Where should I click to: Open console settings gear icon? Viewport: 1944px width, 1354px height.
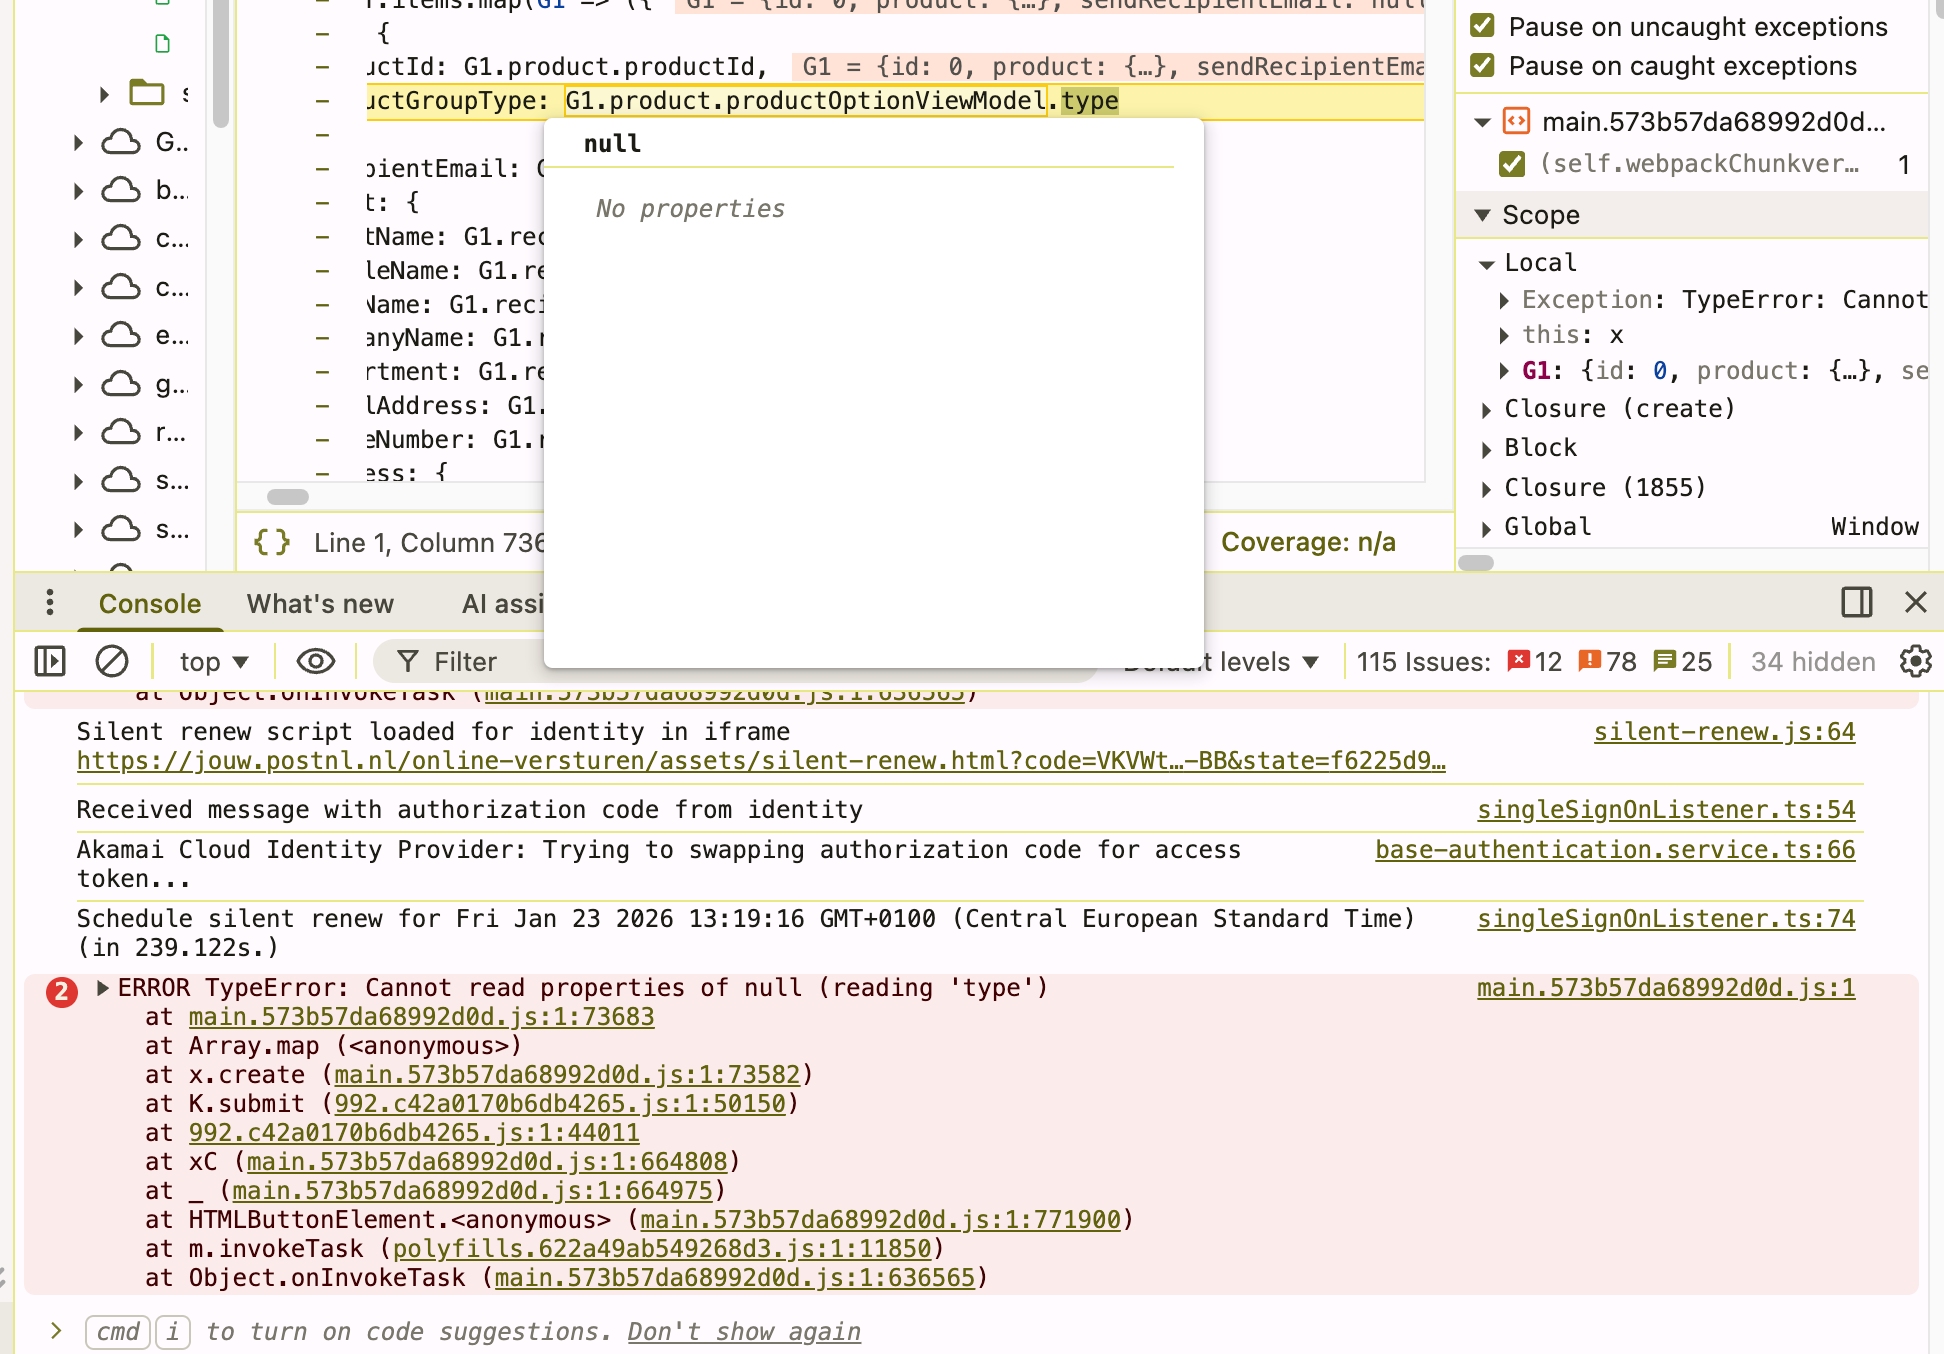(x=1915, y=661)
